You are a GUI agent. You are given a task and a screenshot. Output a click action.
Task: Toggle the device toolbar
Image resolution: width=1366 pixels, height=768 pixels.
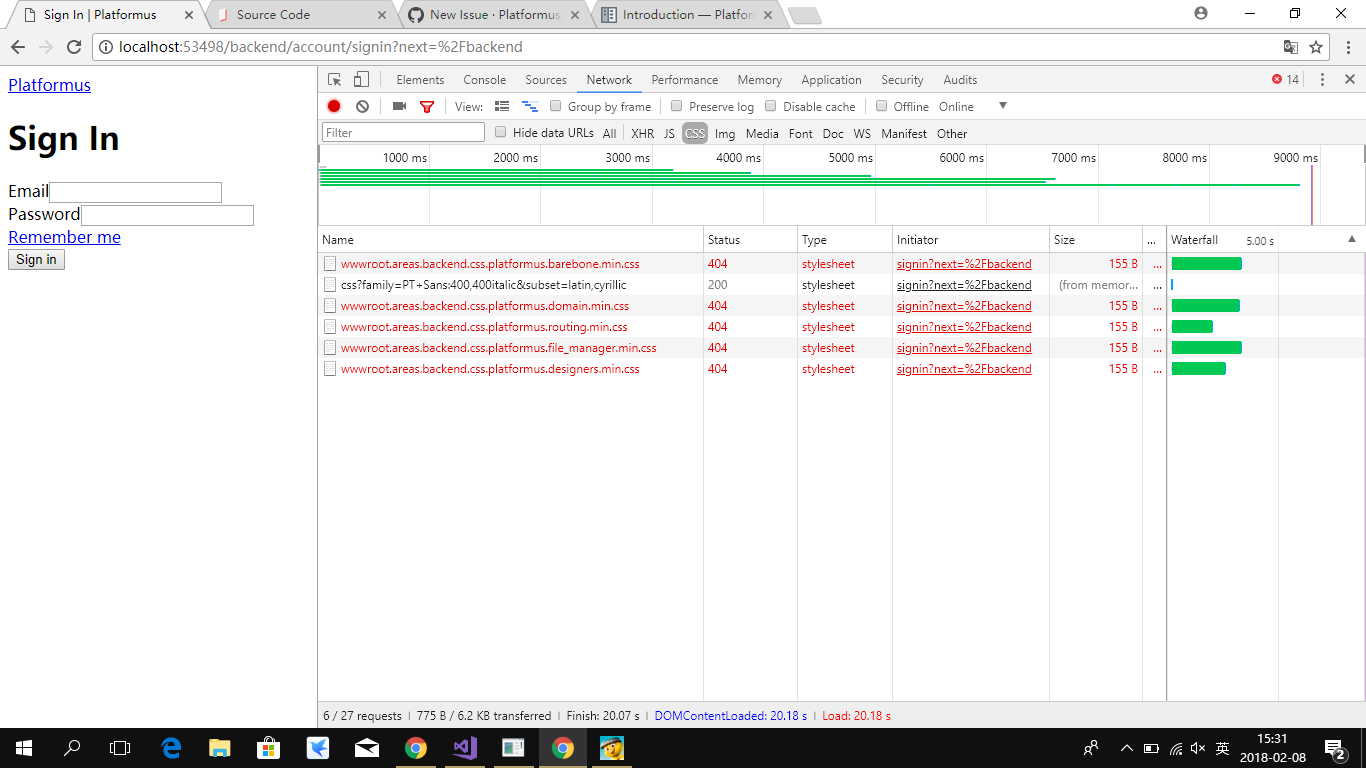pyautogui.click(x=360, y=79)
